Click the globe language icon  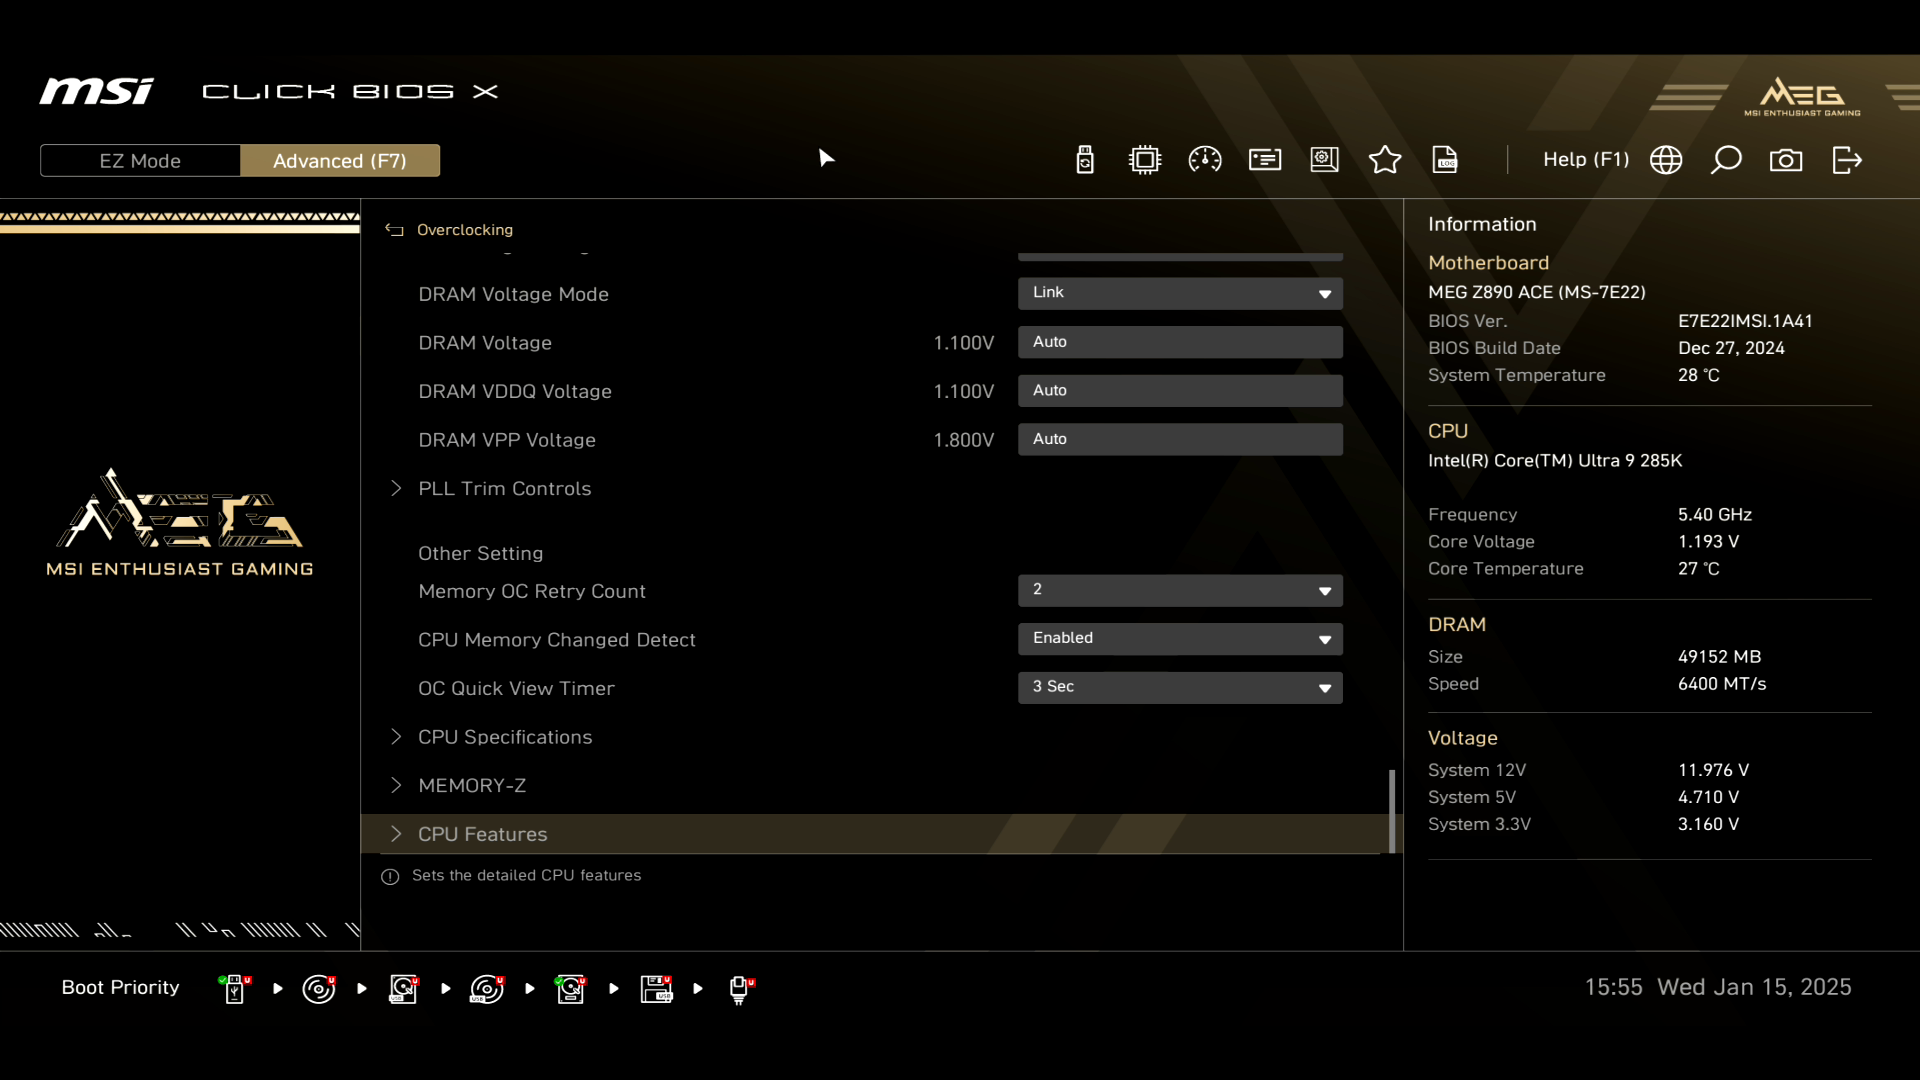pos(1666,160)
